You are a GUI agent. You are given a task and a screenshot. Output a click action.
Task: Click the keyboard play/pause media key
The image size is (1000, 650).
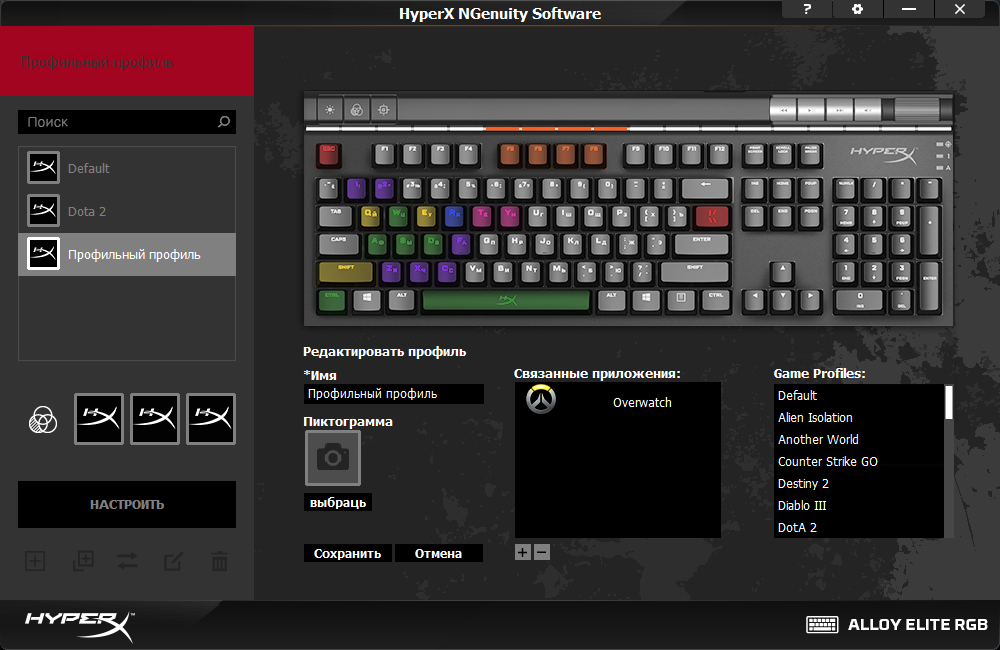coord(811,110)
